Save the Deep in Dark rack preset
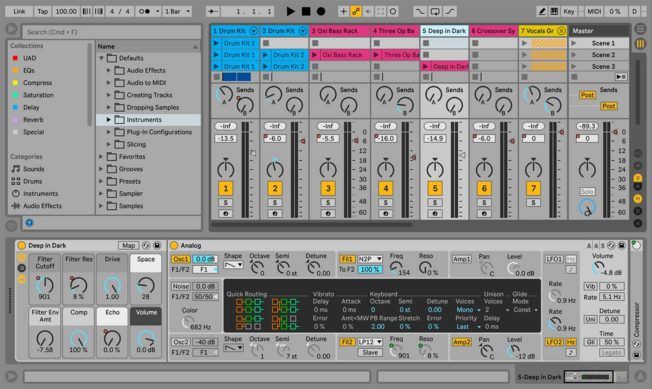This screenshot has width=652, height=389. pyautogui.click(x=157, y=245)
